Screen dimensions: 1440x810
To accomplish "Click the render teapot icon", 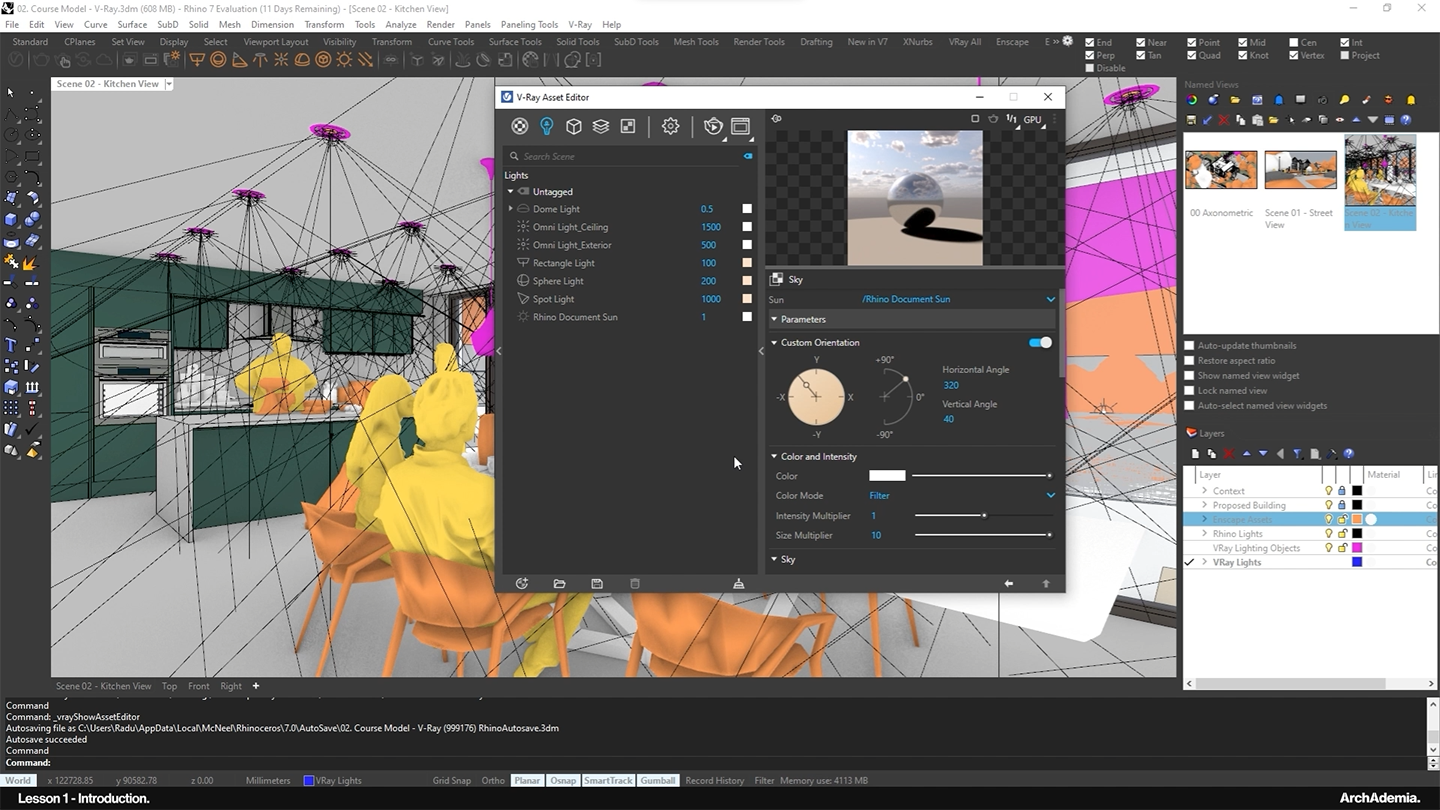I will point(712,126).
